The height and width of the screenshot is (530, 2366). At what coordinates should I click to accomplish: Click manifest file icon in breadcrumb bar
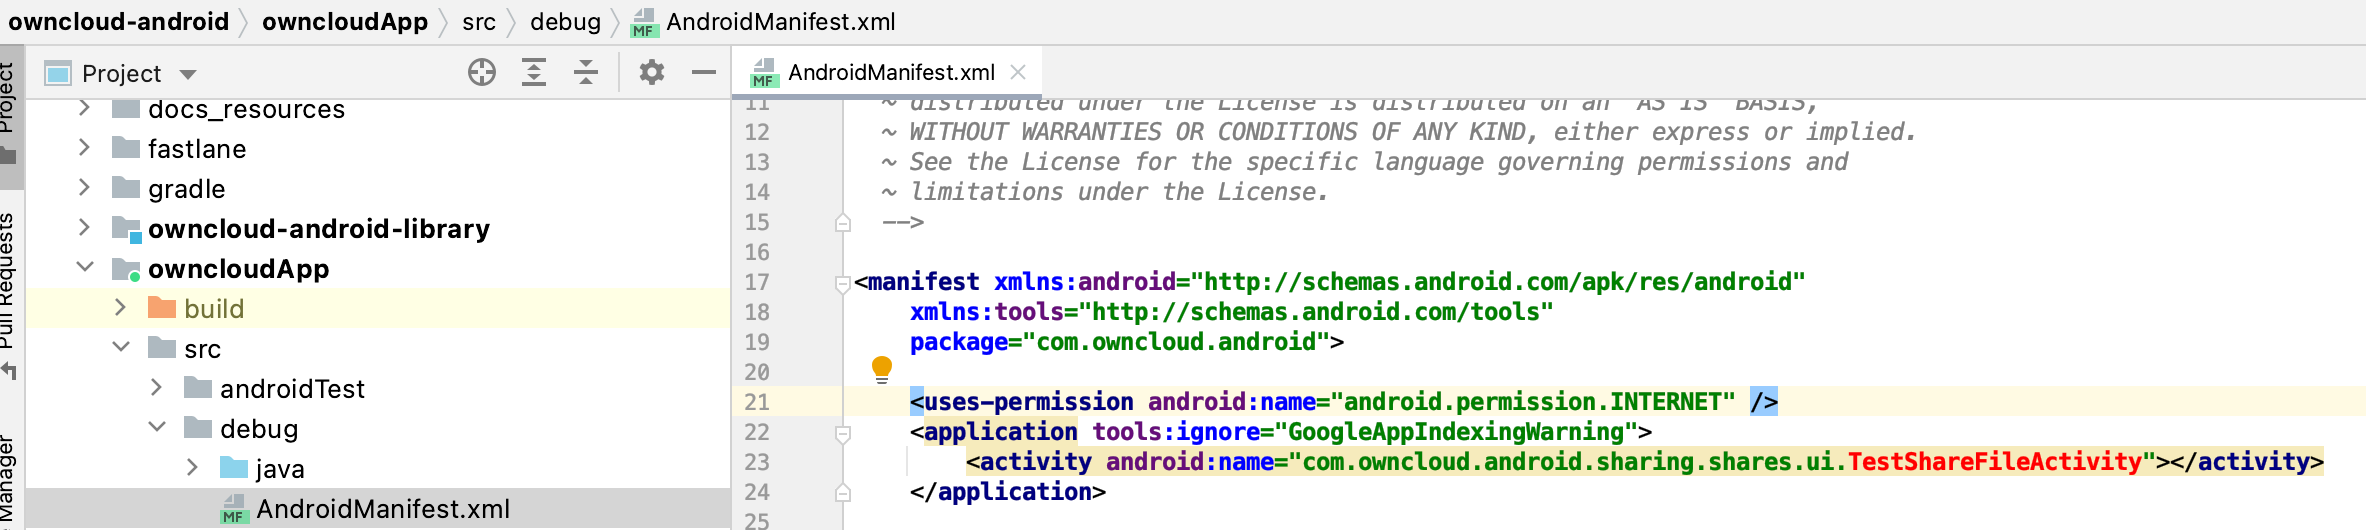pos(644,22)
